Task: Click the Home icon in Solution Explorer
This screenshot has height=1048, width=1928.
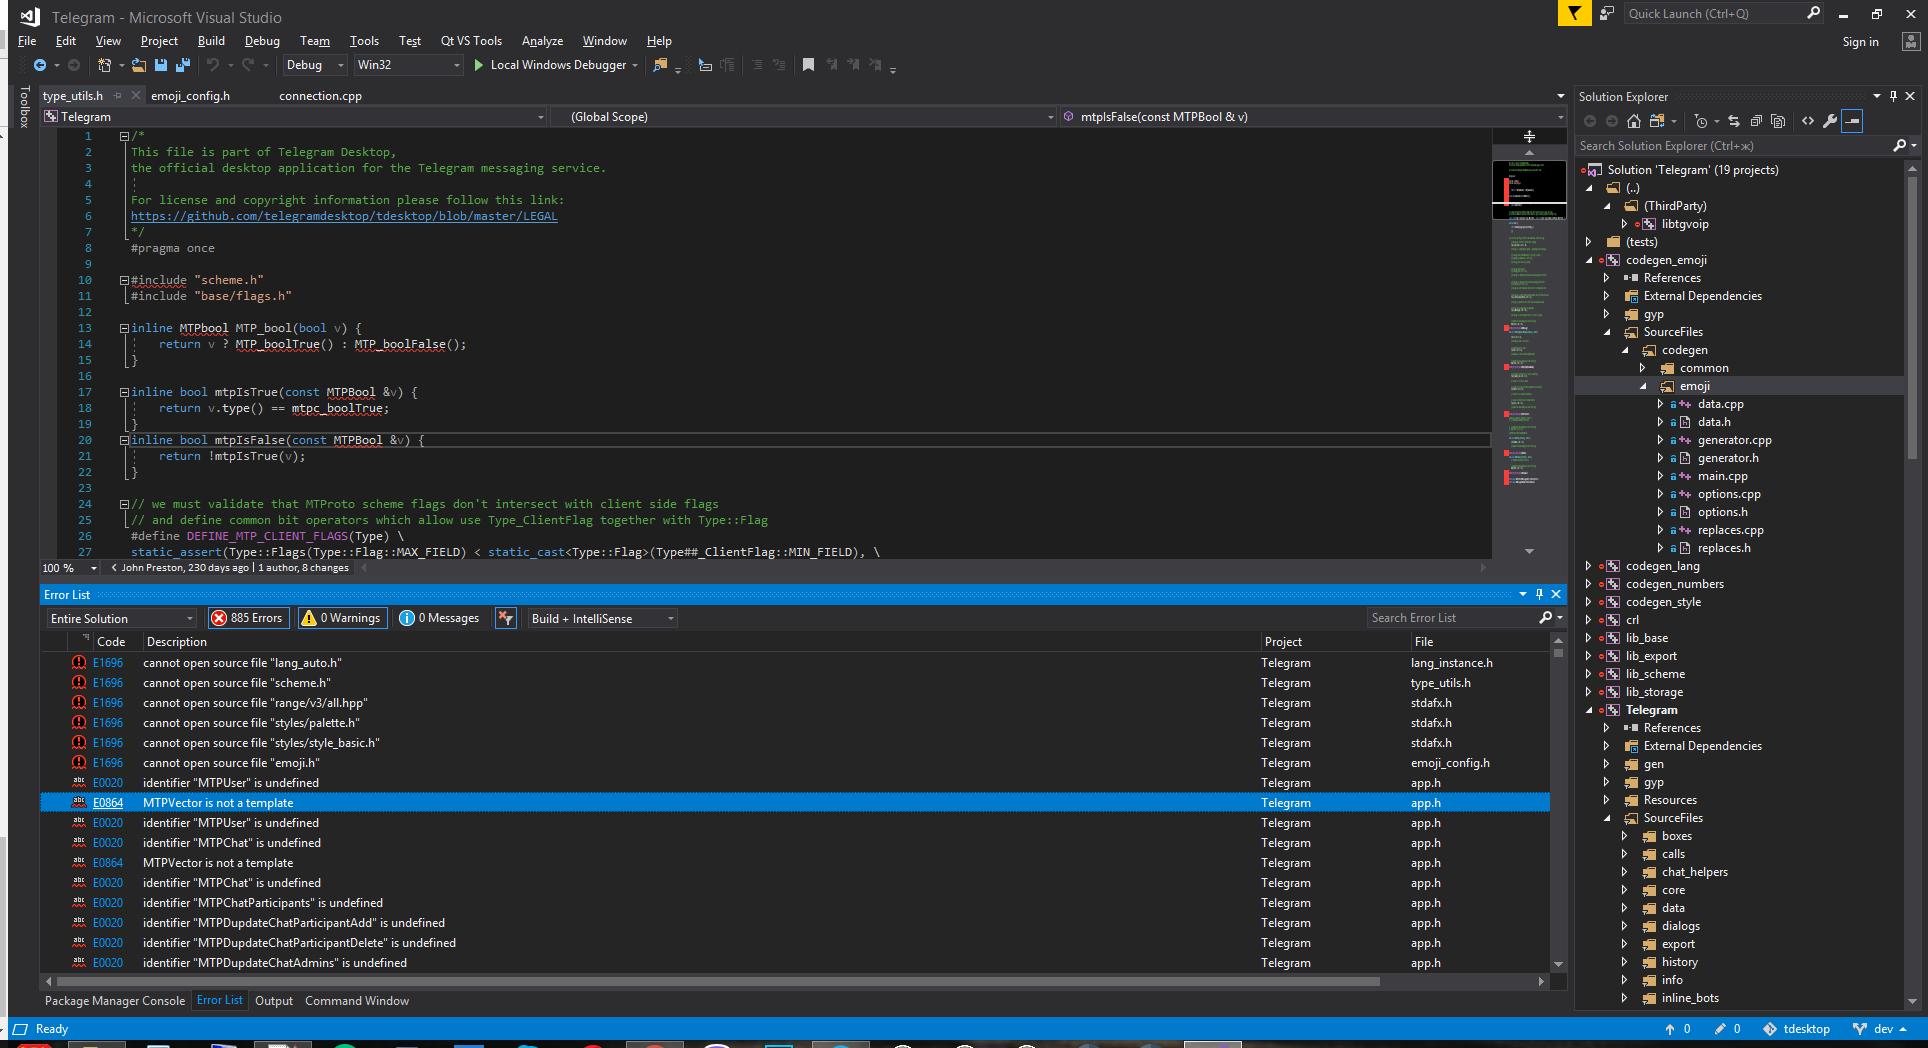Action: pos(1634,121)
